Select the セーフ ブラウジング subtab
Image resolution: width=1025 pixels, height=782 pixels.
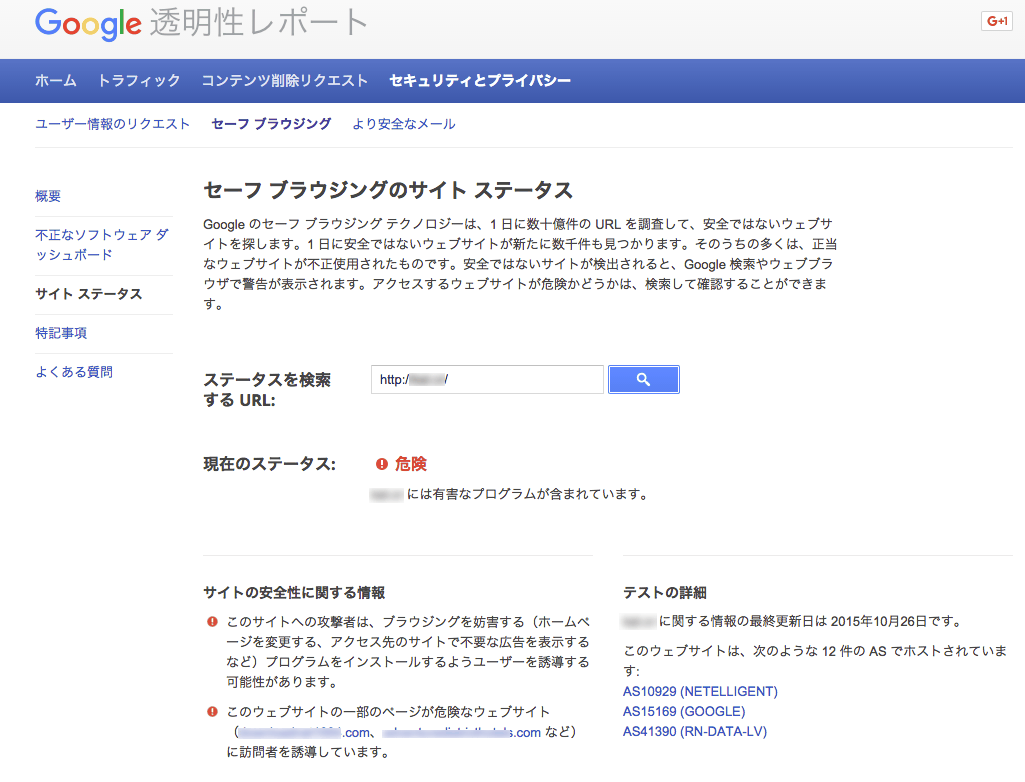coord(271,124)
